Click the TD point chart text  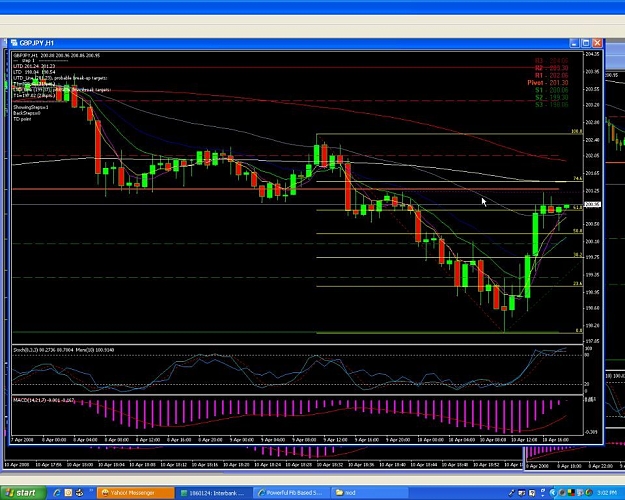pyautogui.click(x=22, y=119)
